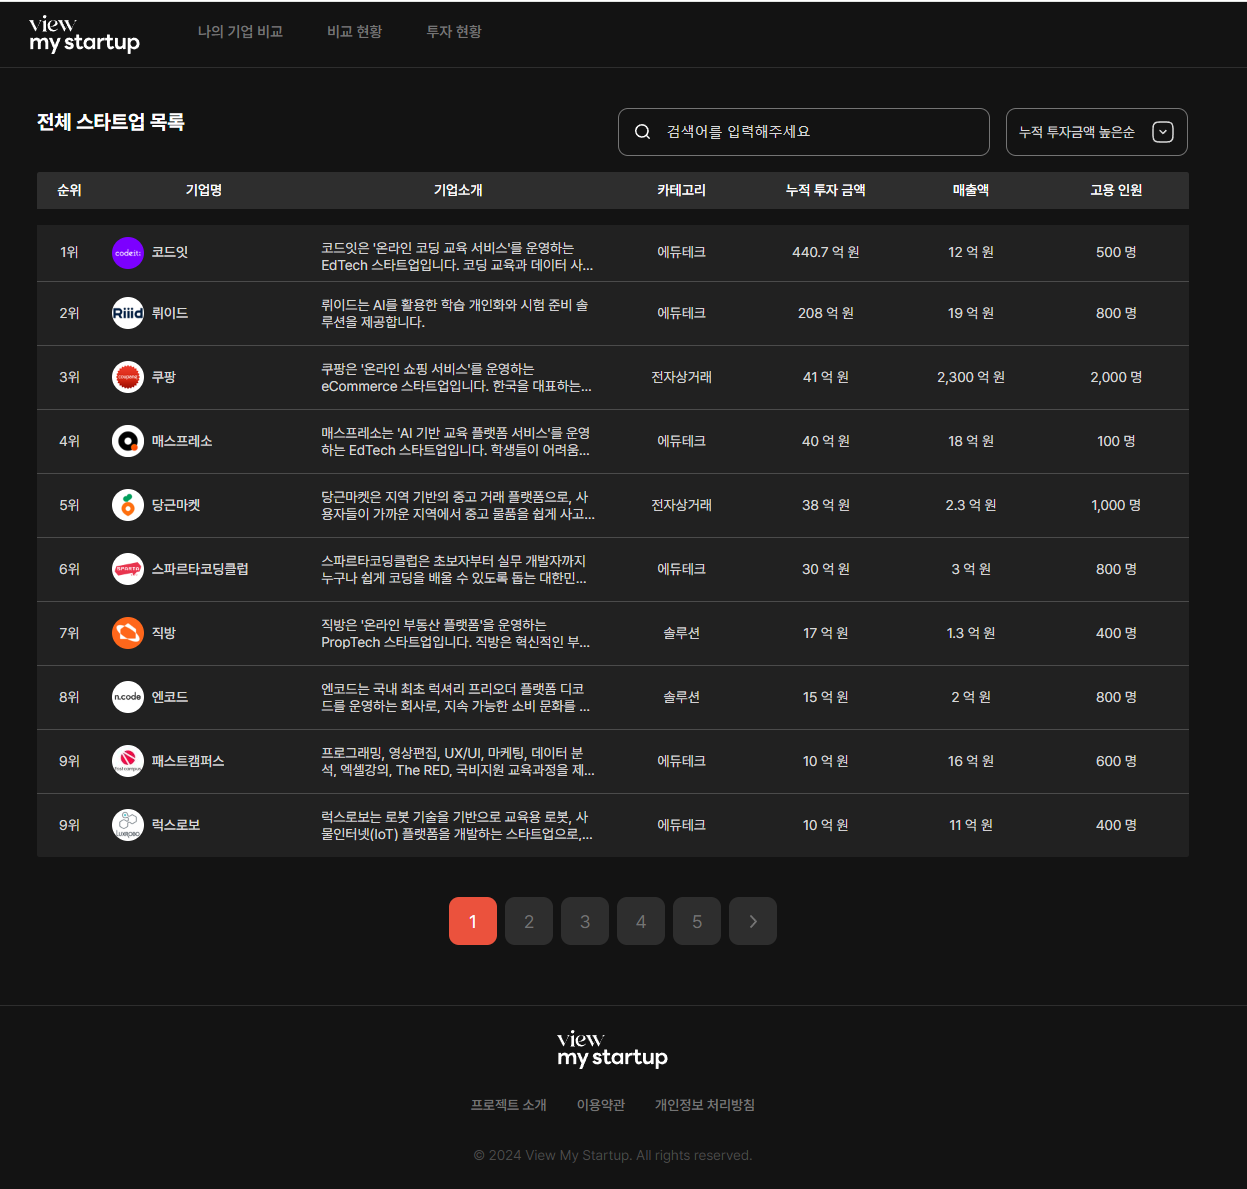The width and height of the screenshot is (1247, 1189).
Task: Click the 쿠팡 description text
Action: 456,378
